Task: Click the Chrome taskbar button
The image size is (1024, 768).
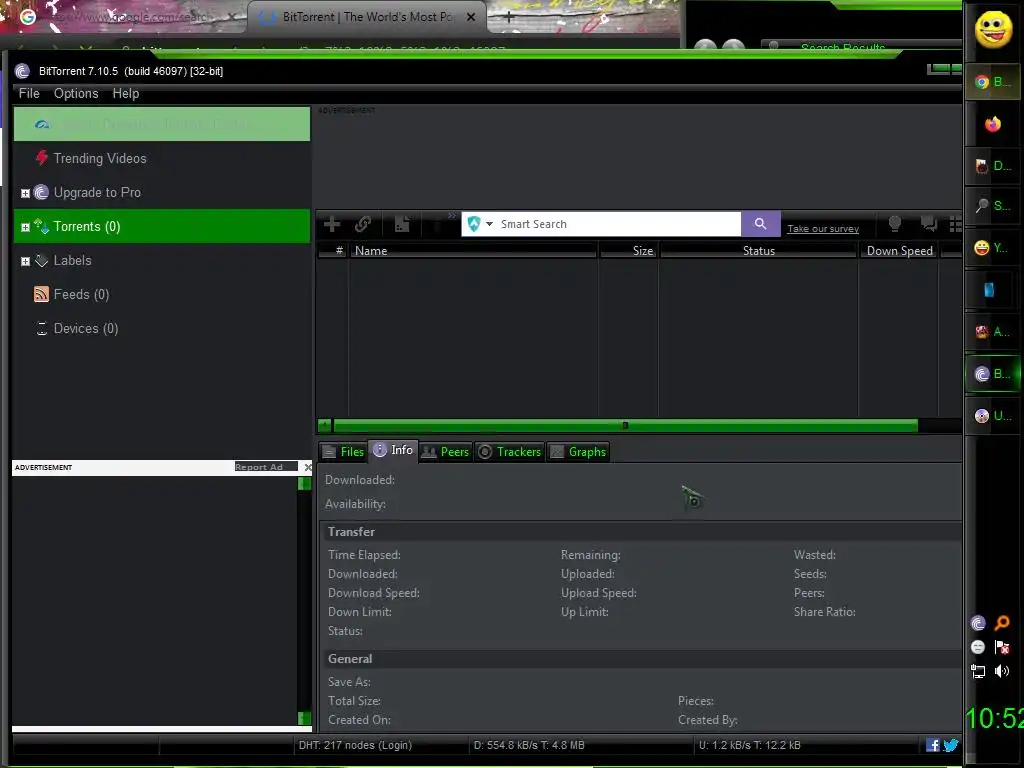Action: (x=993, y=82)
